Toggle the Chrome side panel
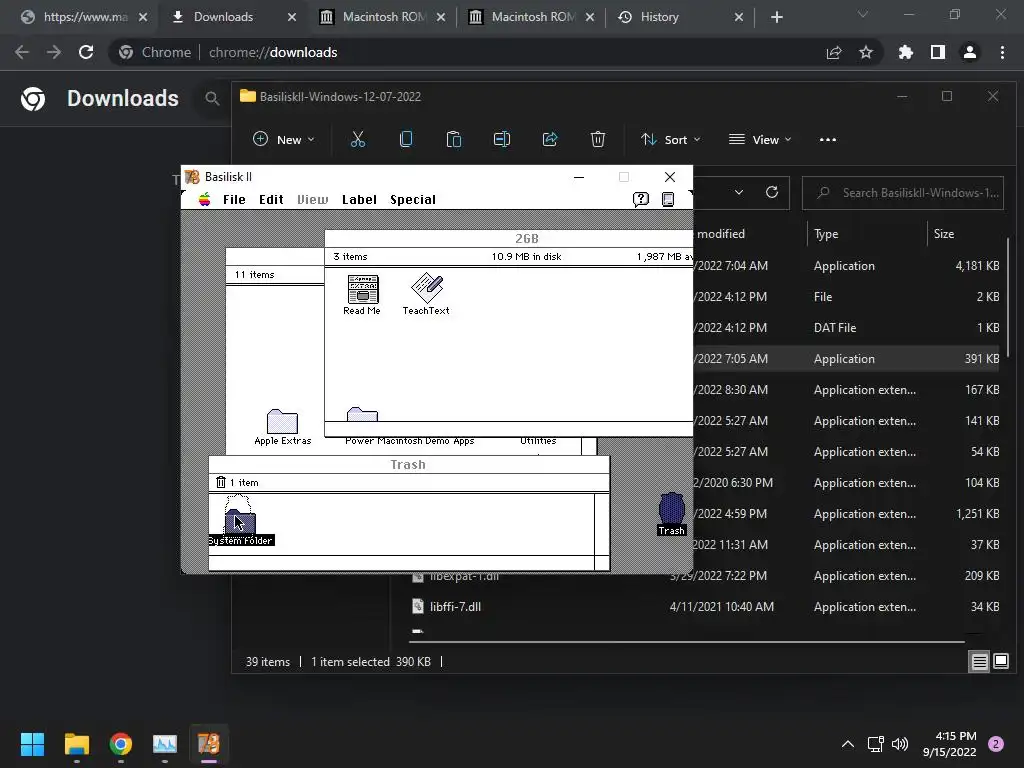 [x=938, y=52]
